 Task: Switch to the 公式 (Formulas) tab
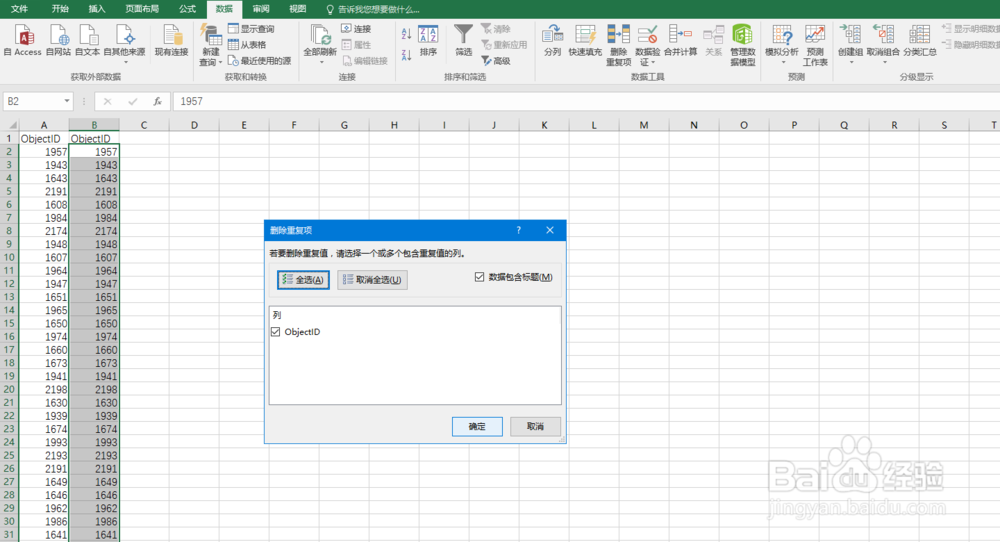[x=188, y=9]
